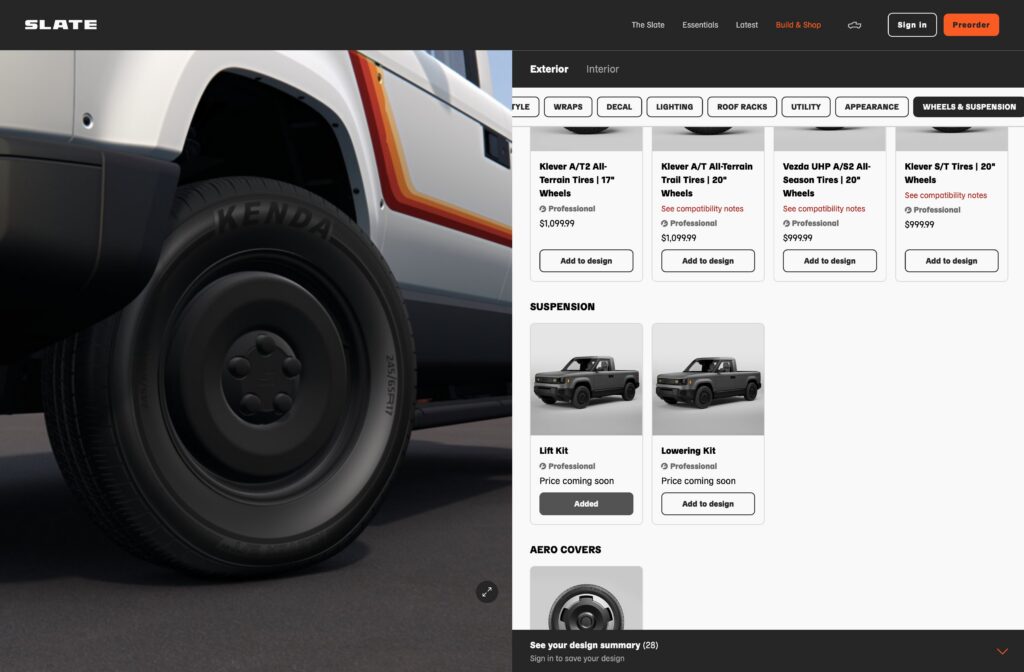Click the 'See your design summary' text
The height and width of the screenshot is (672, 1024).
[x=584, y=645]
